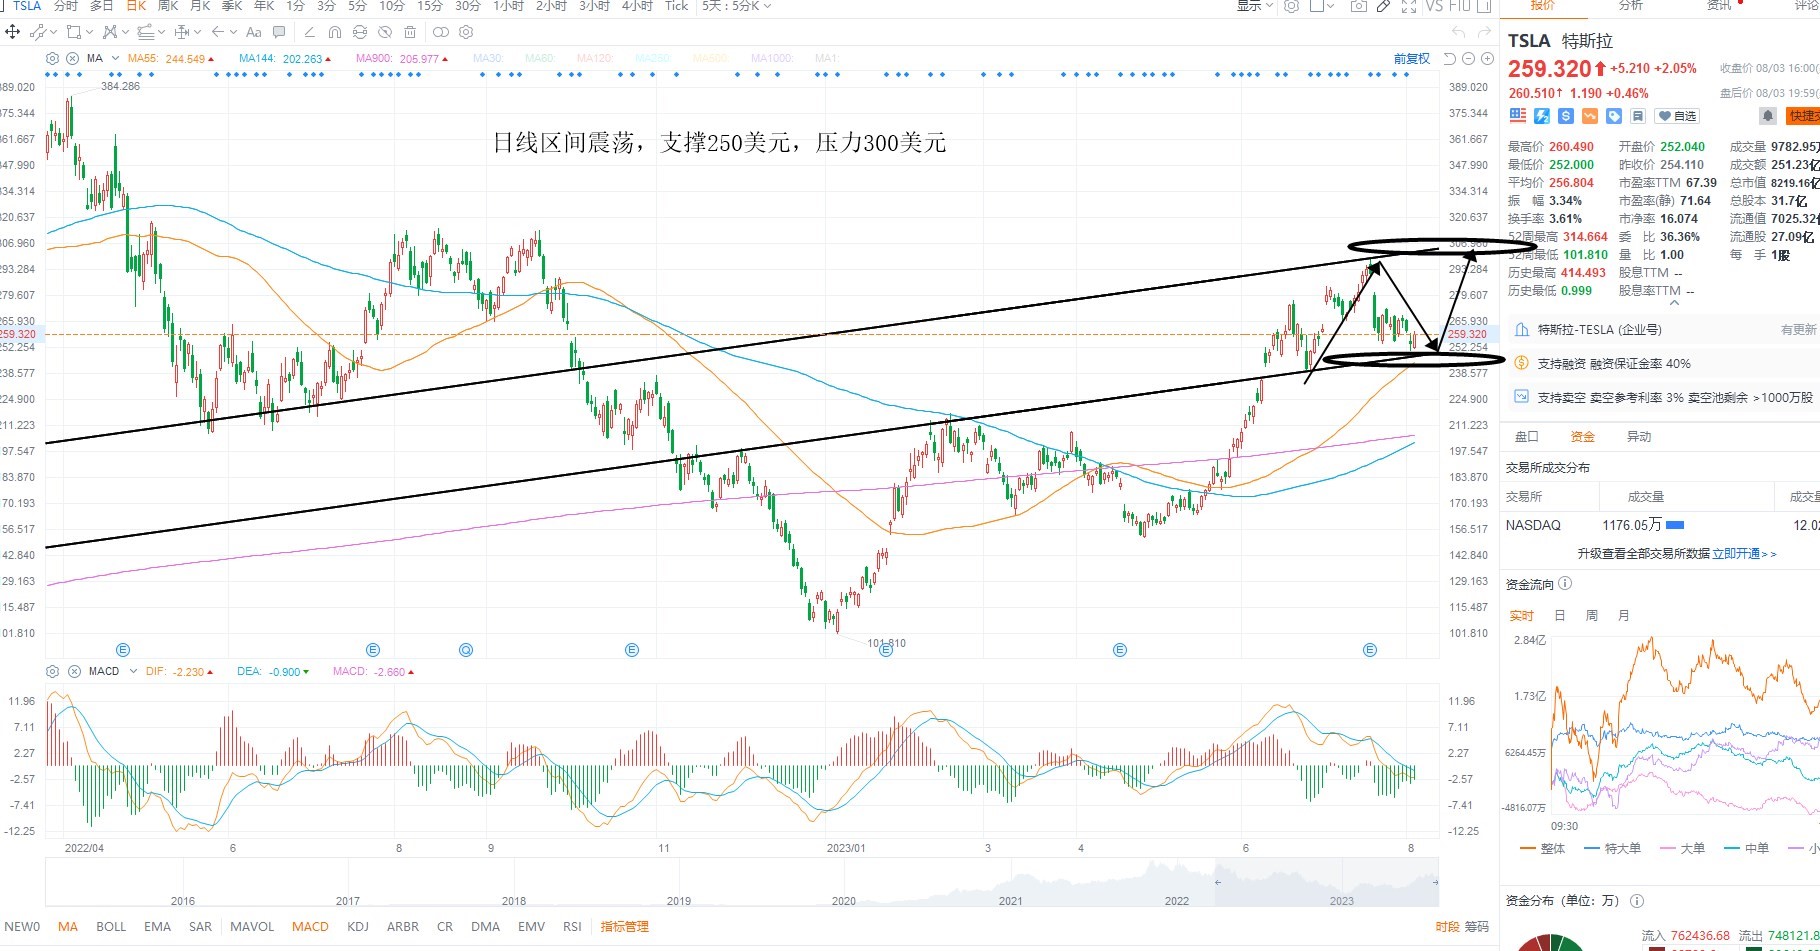Screen dimensions: 1820x951
Task: Zoom out the chart with the minus icon
Action: (x=1469, y=59)
